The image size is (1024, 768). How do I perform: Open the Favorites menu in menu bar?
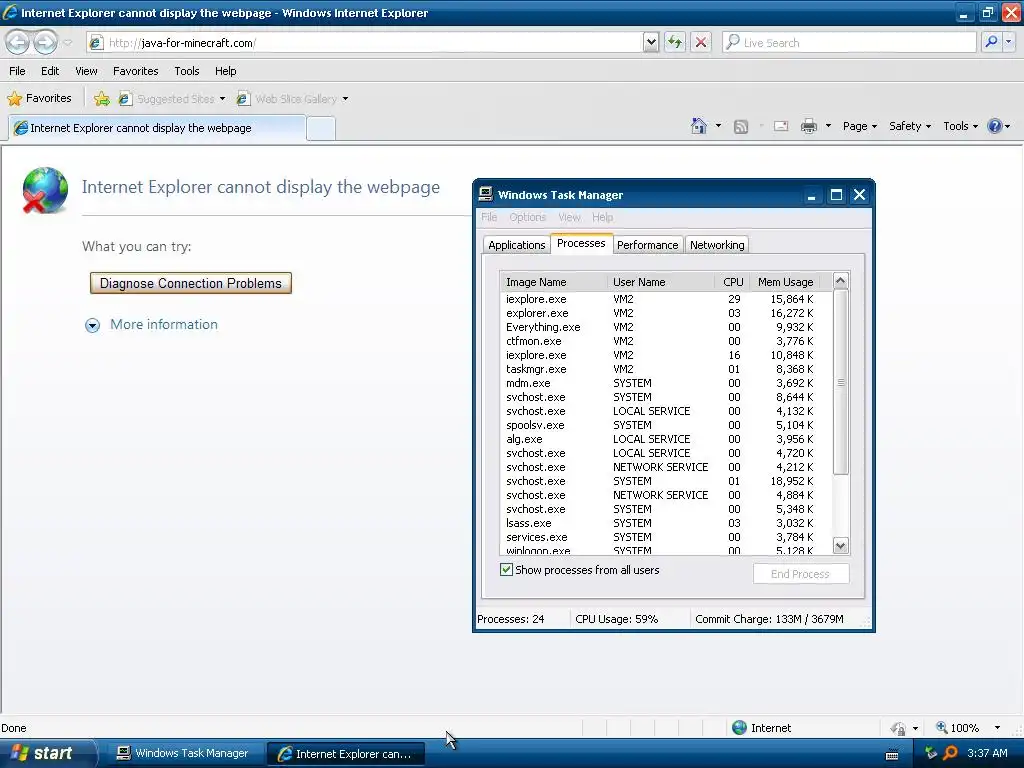(x=135, y=71)
